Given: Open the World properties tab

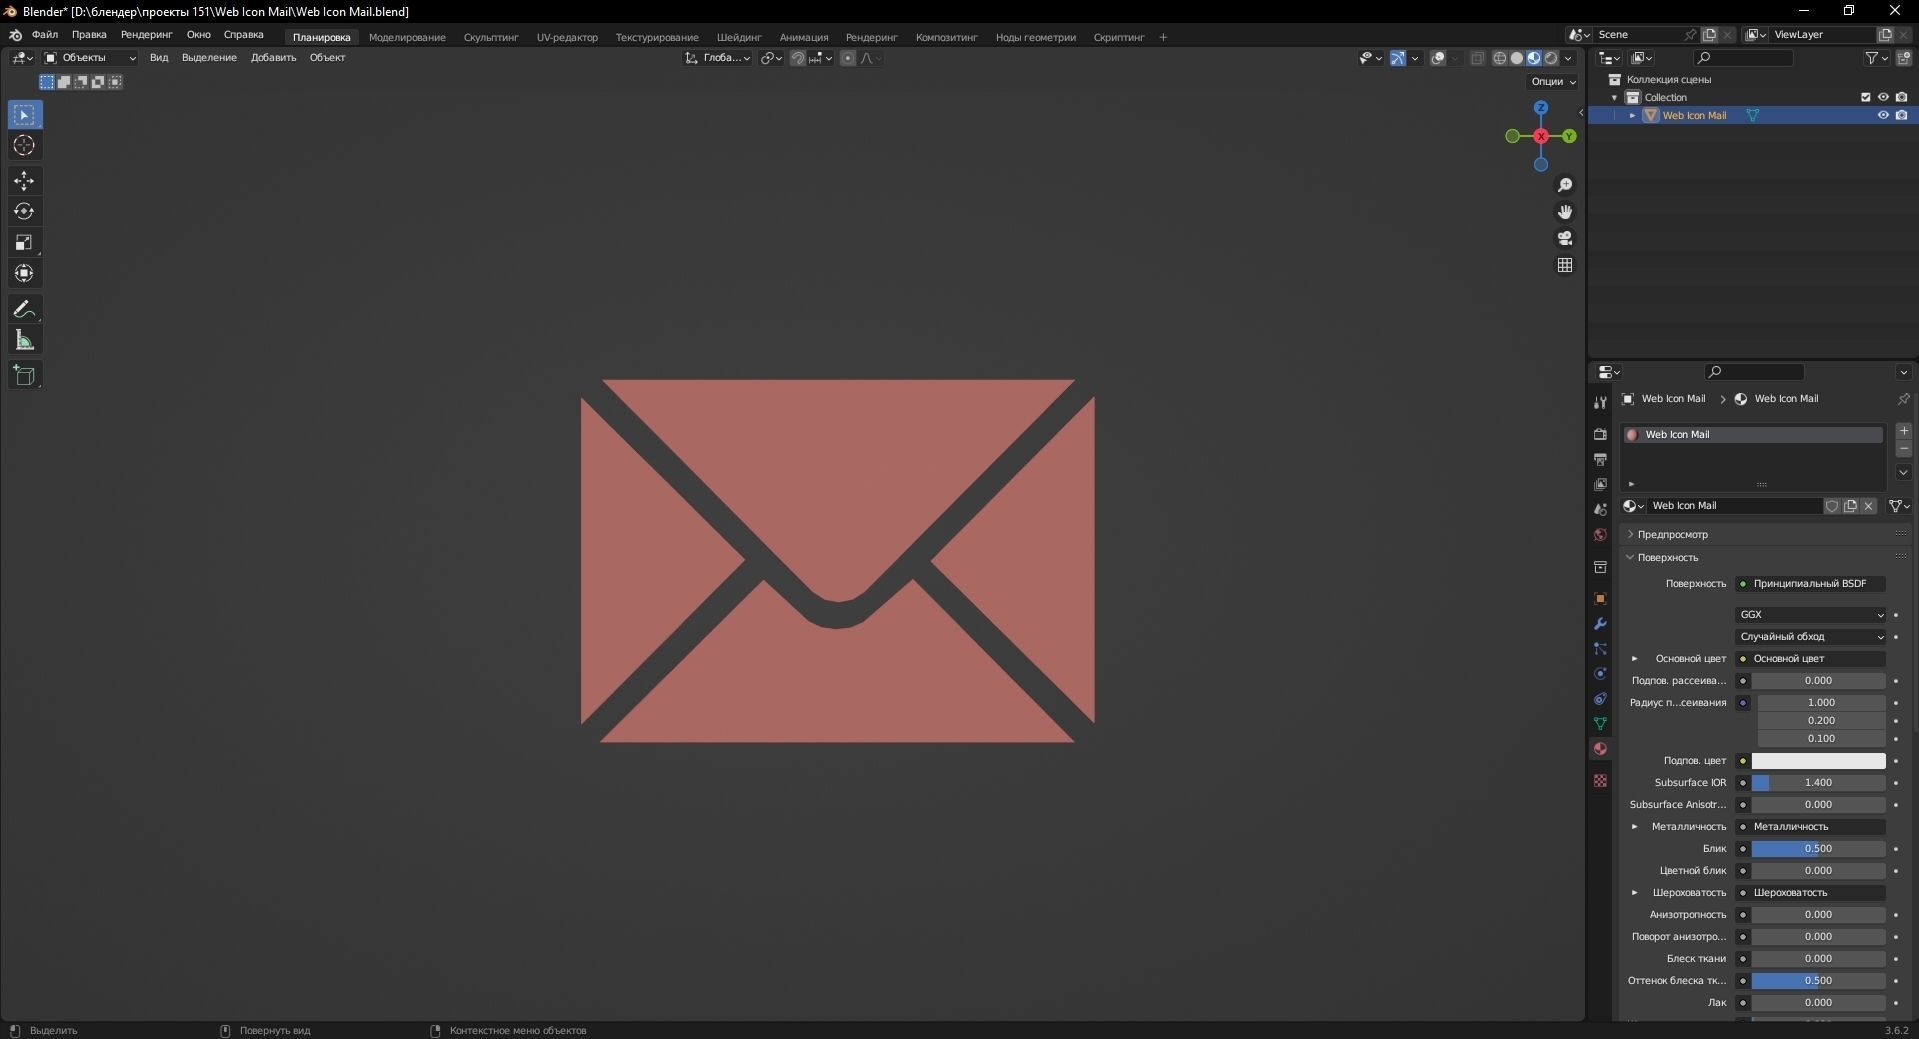Looking at the screenshot, I should tap(1600, 535).
